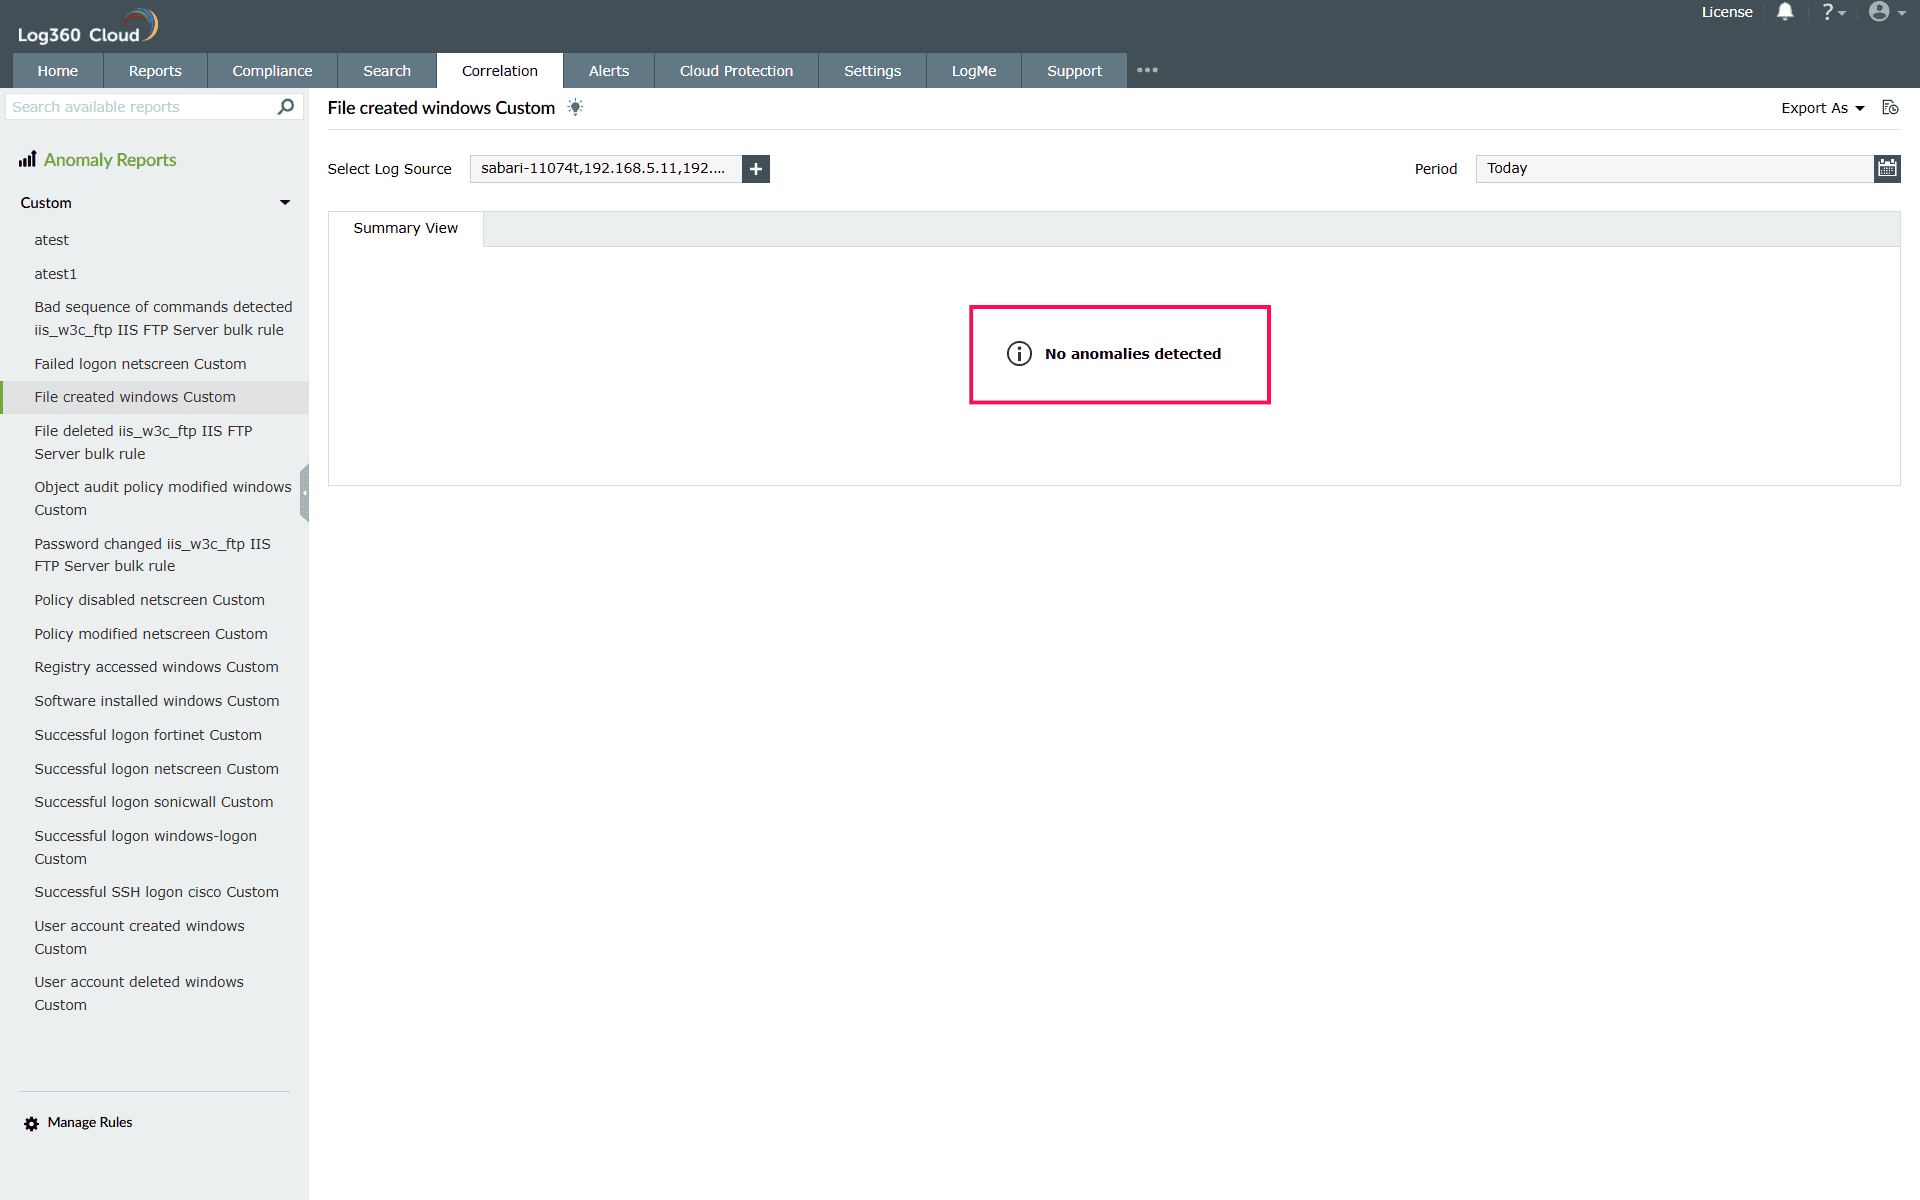1920x1200 pixels.
Task: Click the search magnifier icon in sidebar
Action: [286, 106]
